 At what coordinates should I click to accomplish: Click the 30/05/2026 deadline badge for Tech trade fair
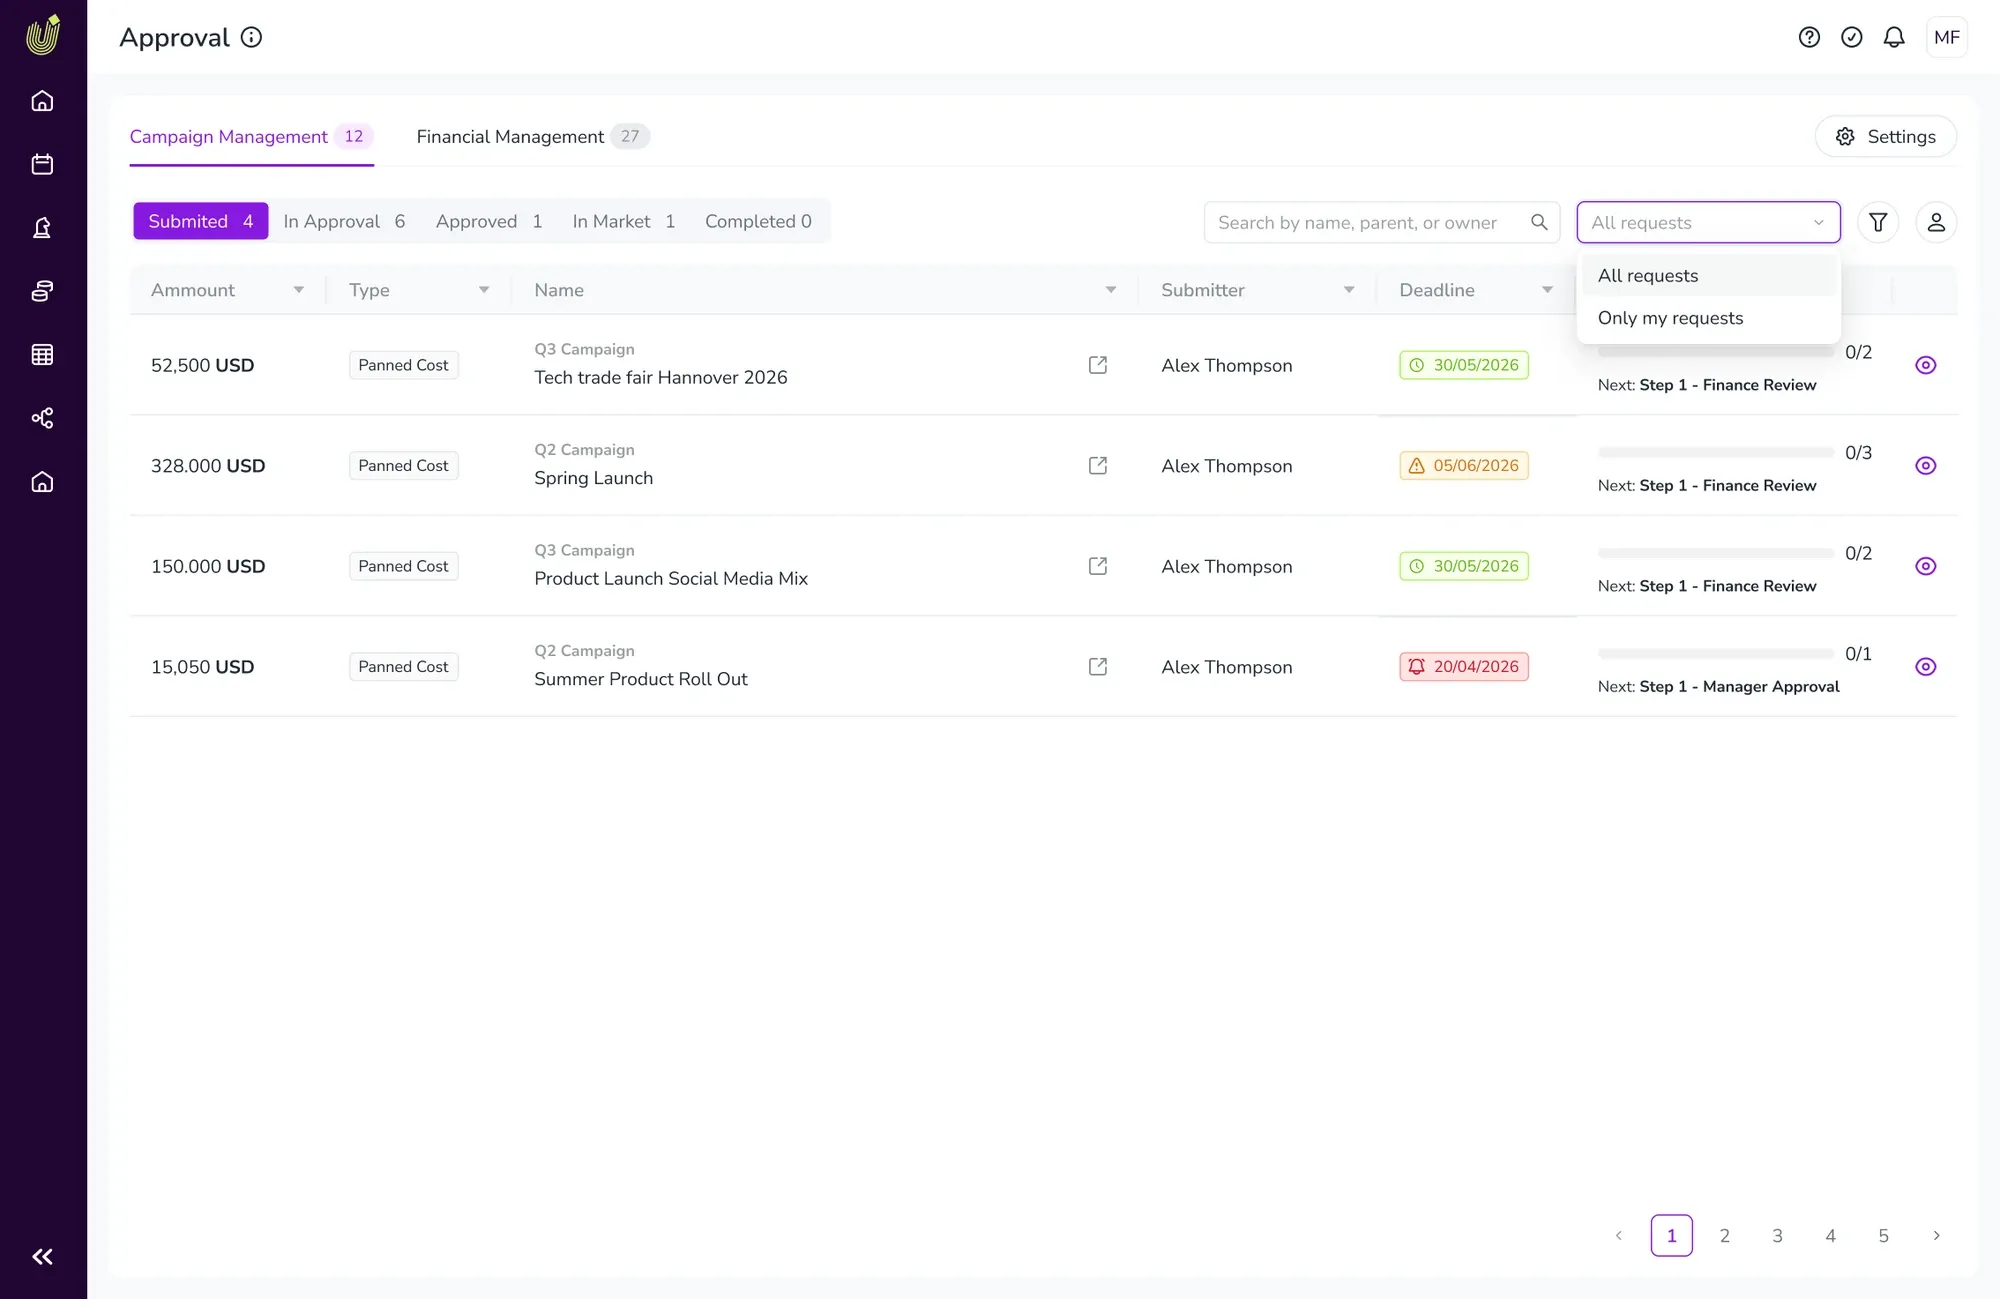click(x=1464, y=365)
